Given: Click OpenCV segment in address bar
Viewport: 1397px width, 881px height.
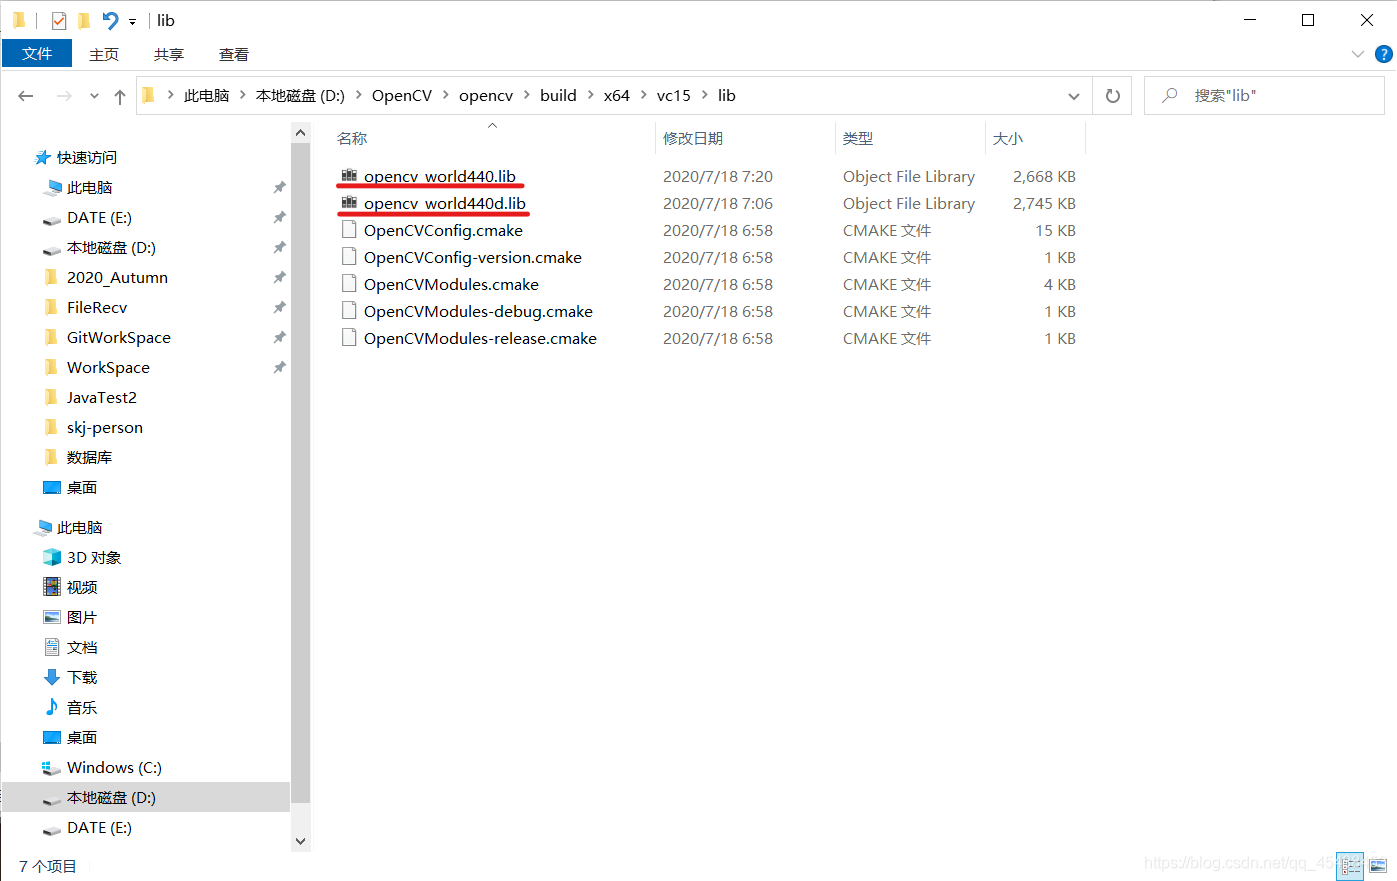Looking at the screenshot, I should 402,96.
